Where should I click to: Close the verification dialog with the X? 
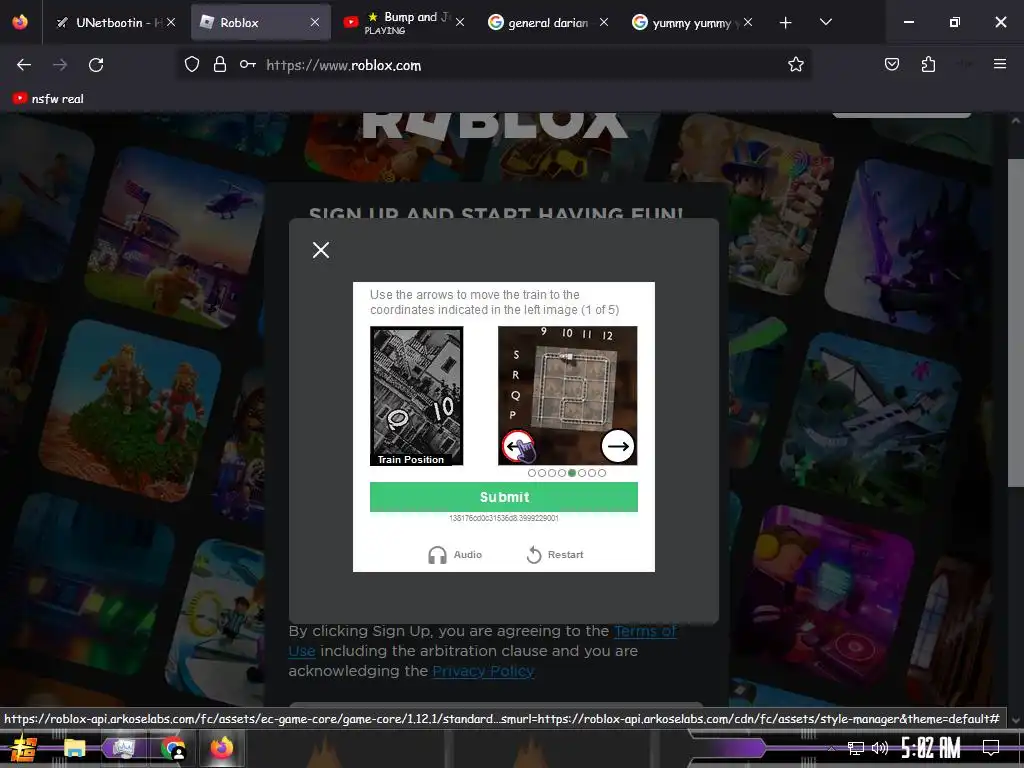click(321, 250)
